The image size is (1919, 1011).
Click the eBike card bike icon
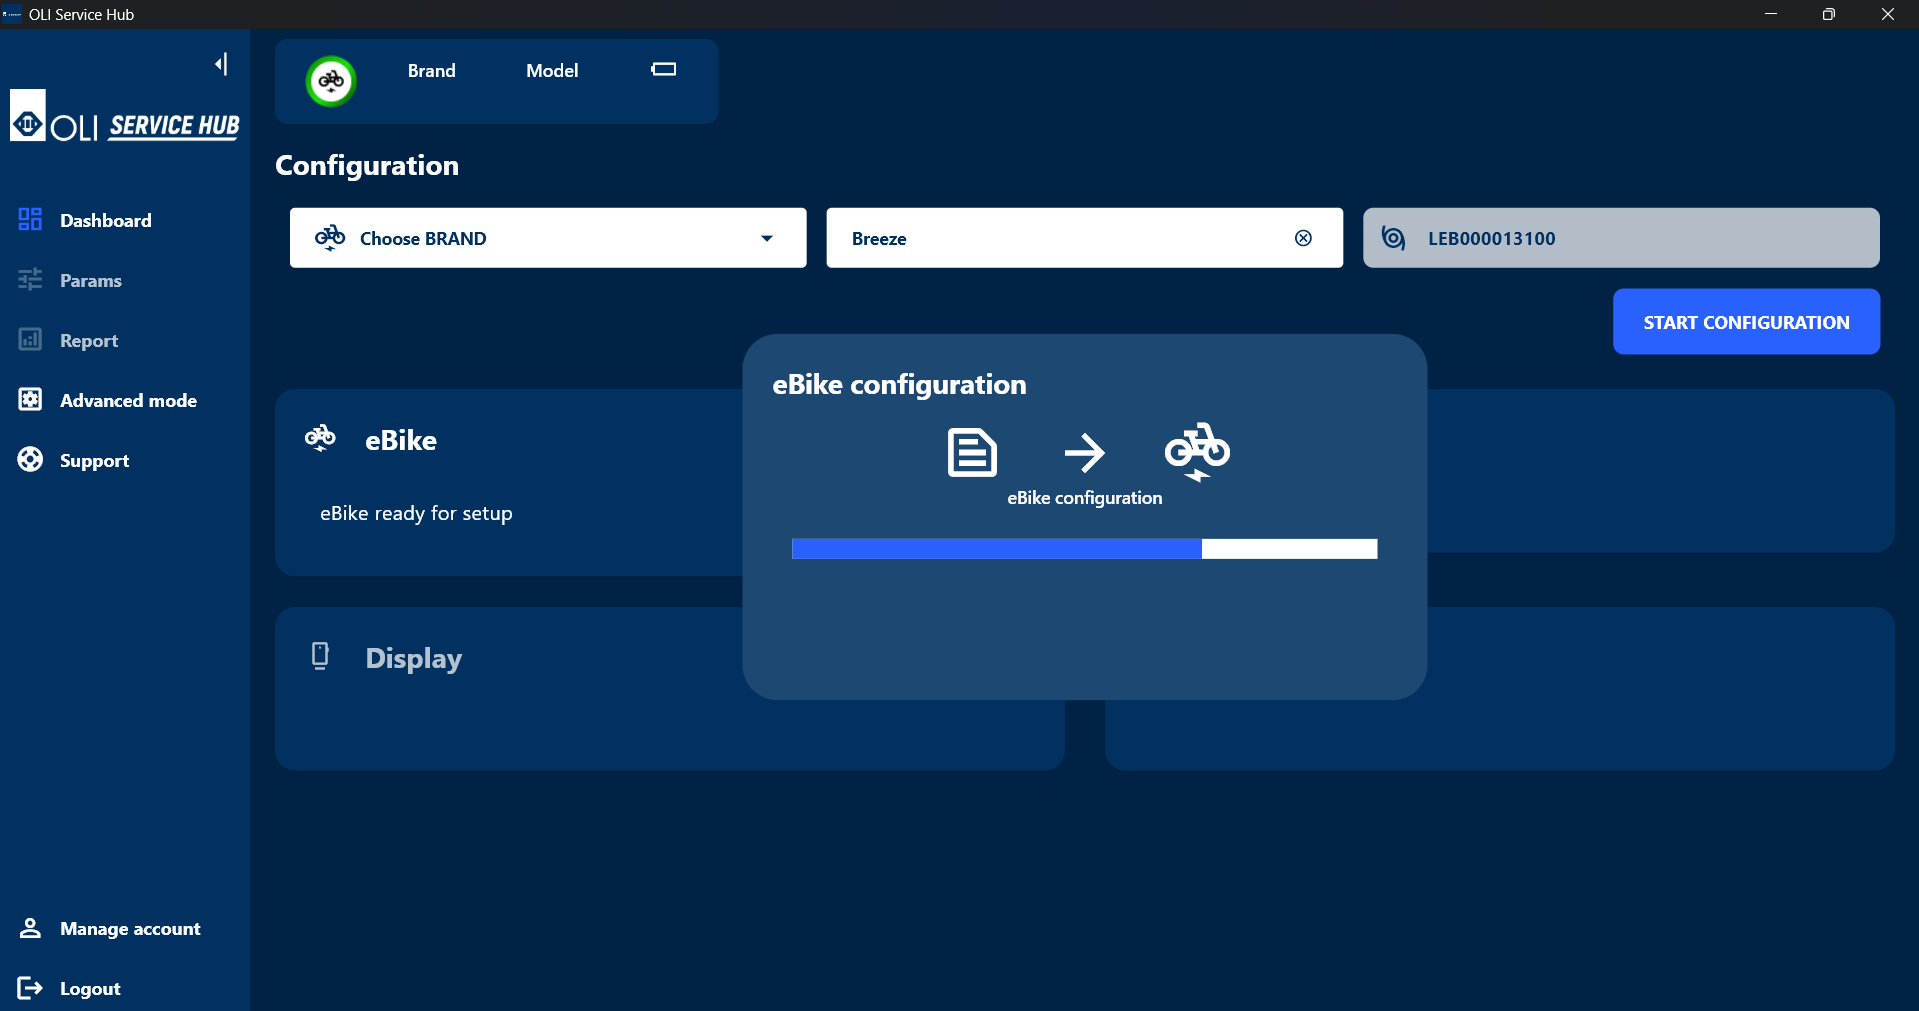point(320,438)
